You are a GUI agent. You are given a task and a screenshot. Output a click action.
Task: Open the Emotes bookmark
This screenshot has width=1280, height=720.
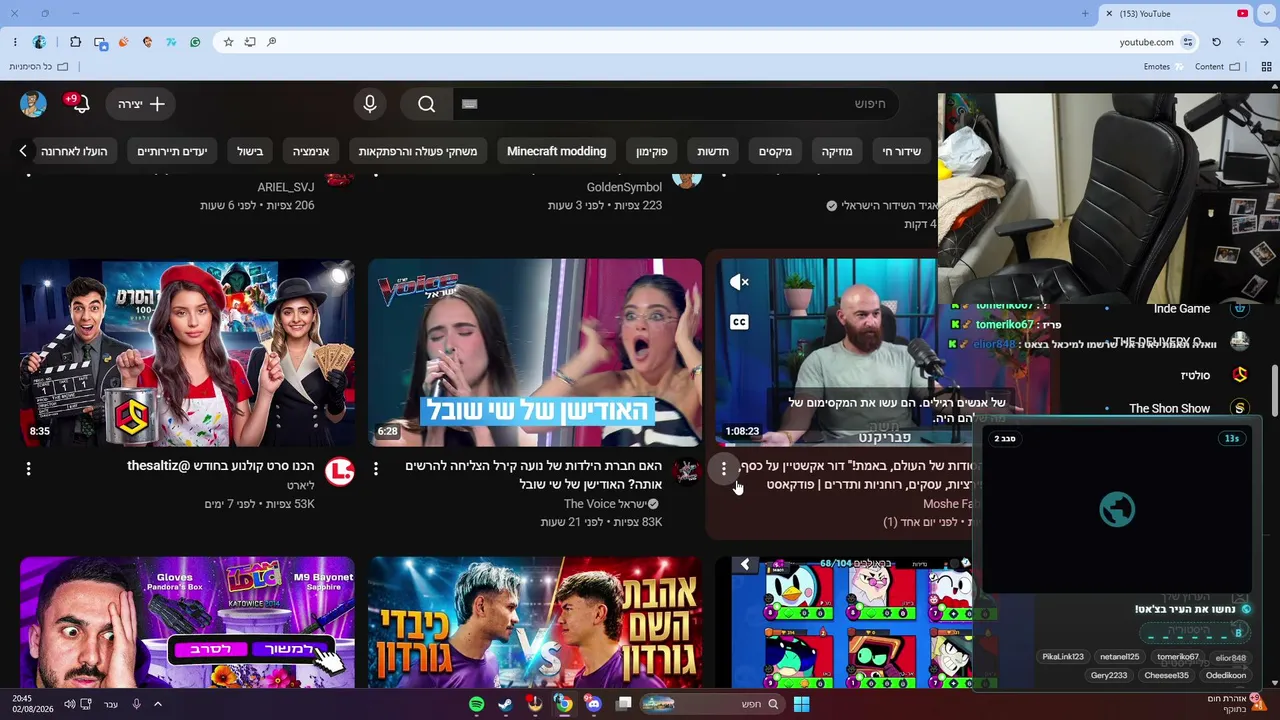coord(1164,67)
